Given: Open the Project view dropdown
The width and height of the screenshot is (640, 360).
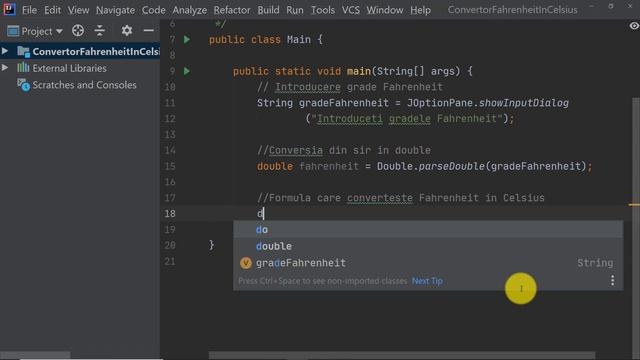Looking at the screenshot, I should [x=35, y=31].
